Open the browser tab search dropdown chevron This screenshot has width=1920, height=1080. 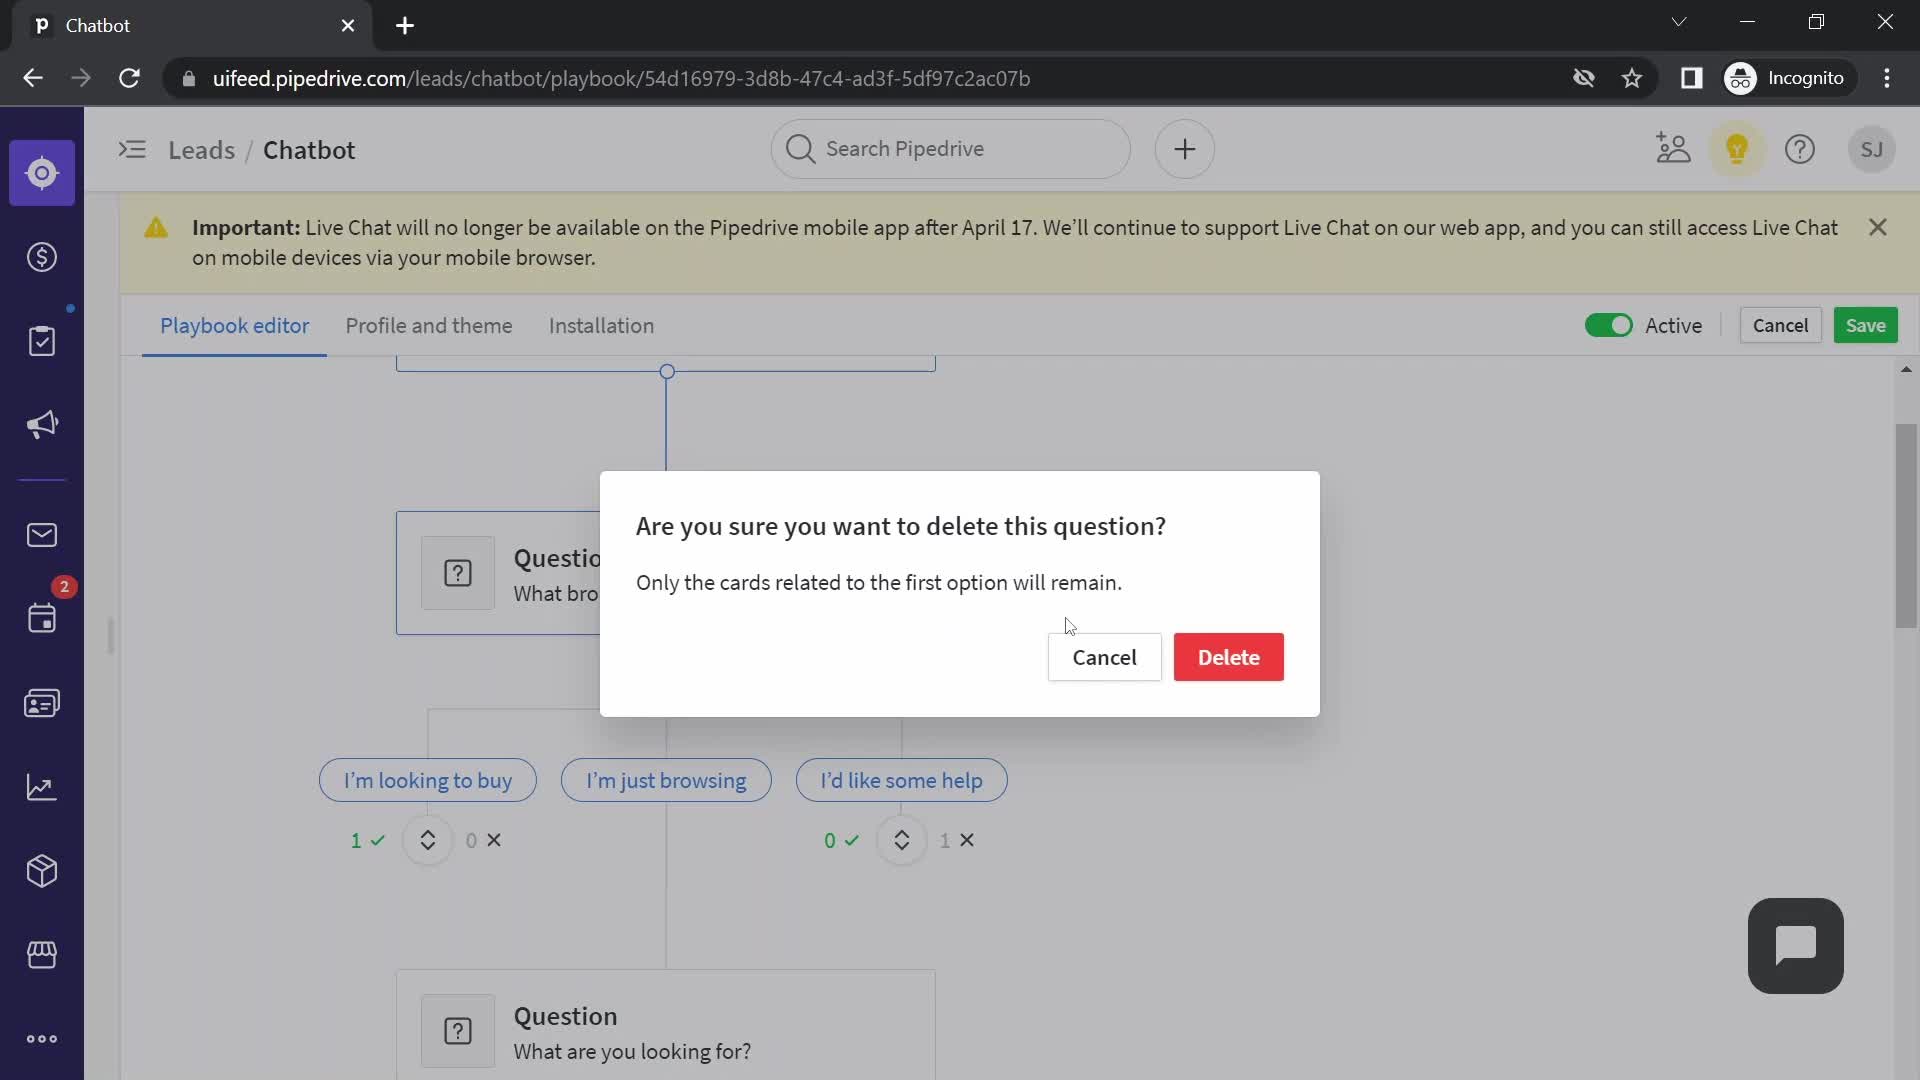point(1679,22)
